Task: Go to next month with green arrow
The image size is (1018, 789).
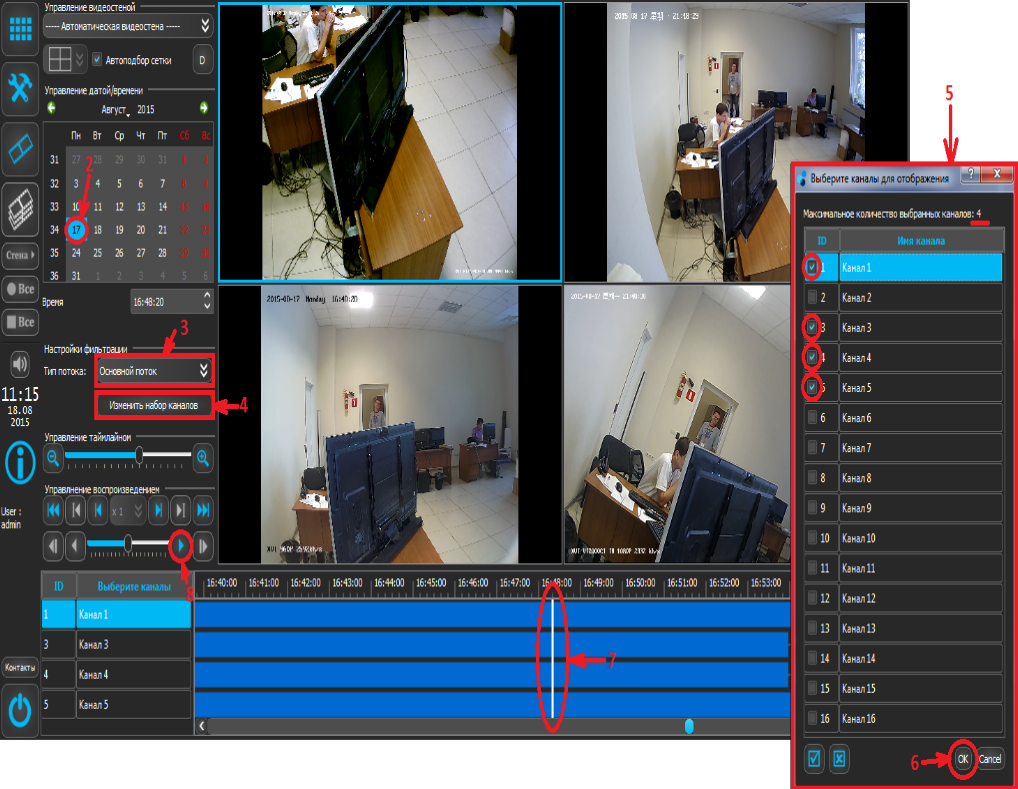Action: point(204,108)
